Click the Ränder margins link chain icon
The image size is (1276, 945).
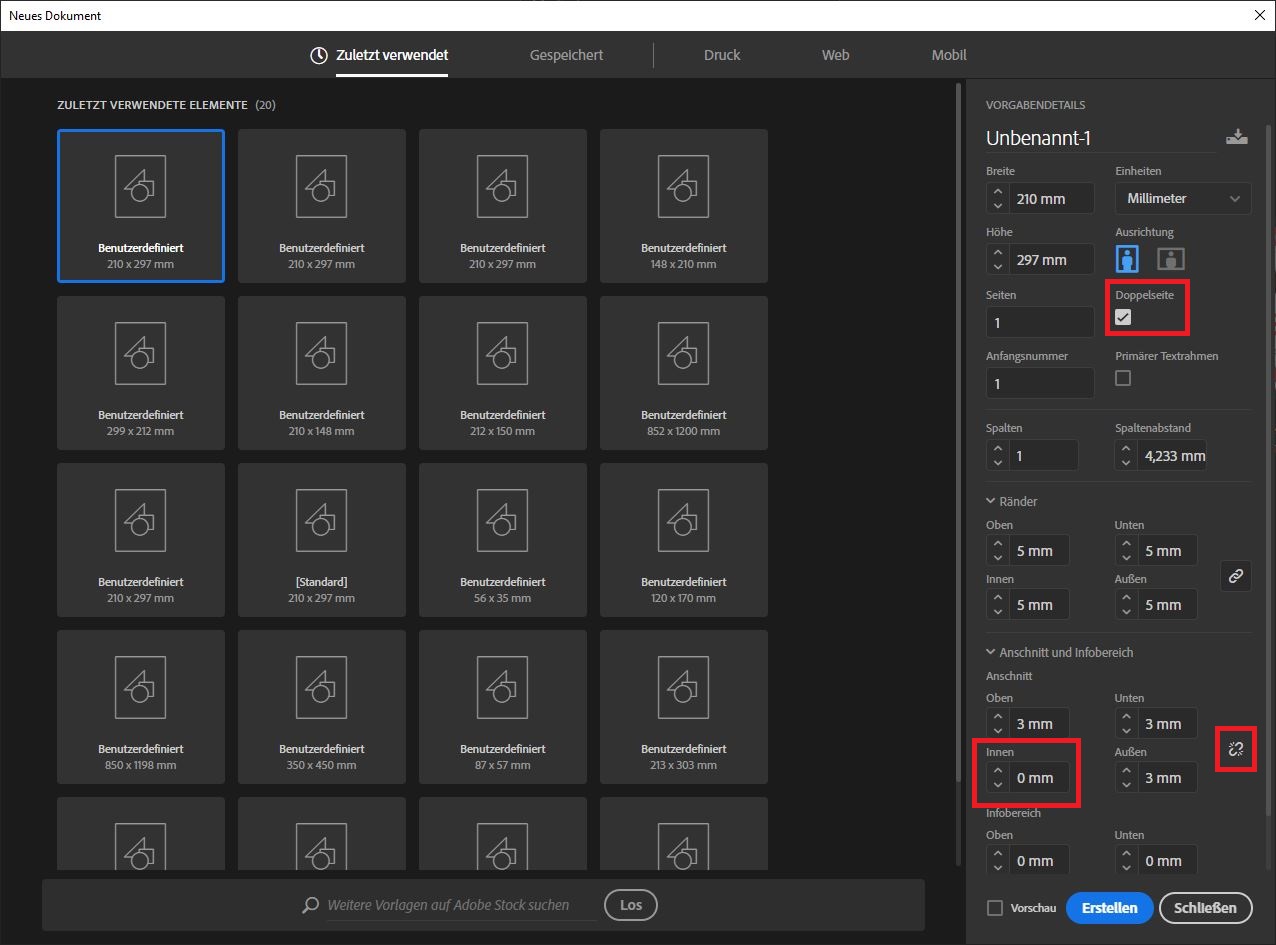pyautogui.click(x=1236, y=576)
